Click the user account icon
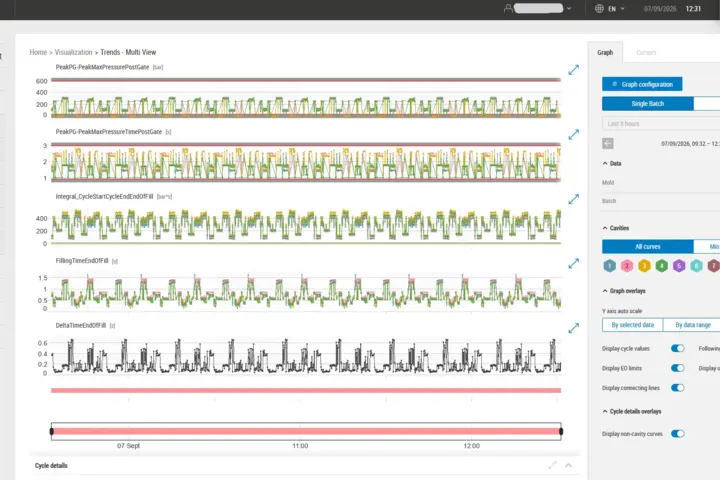The width and height of the screenshot is (720, 480). pyautogui.click(x=508, y=8)
